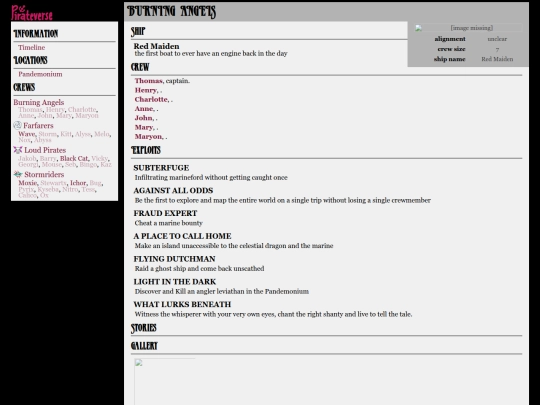This screenshot has width=540, height=405.
Task: Open Kyseba under Stormriders
Action: [x=48, y=189]
